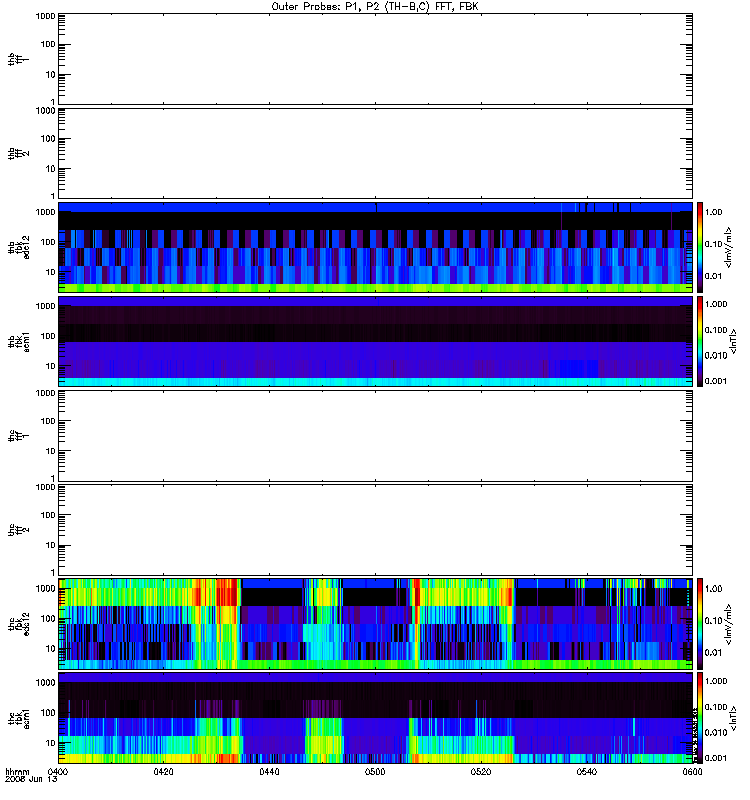
Task: Click the 0.001 value on thb scm1 colorbar
Action: 716,381
